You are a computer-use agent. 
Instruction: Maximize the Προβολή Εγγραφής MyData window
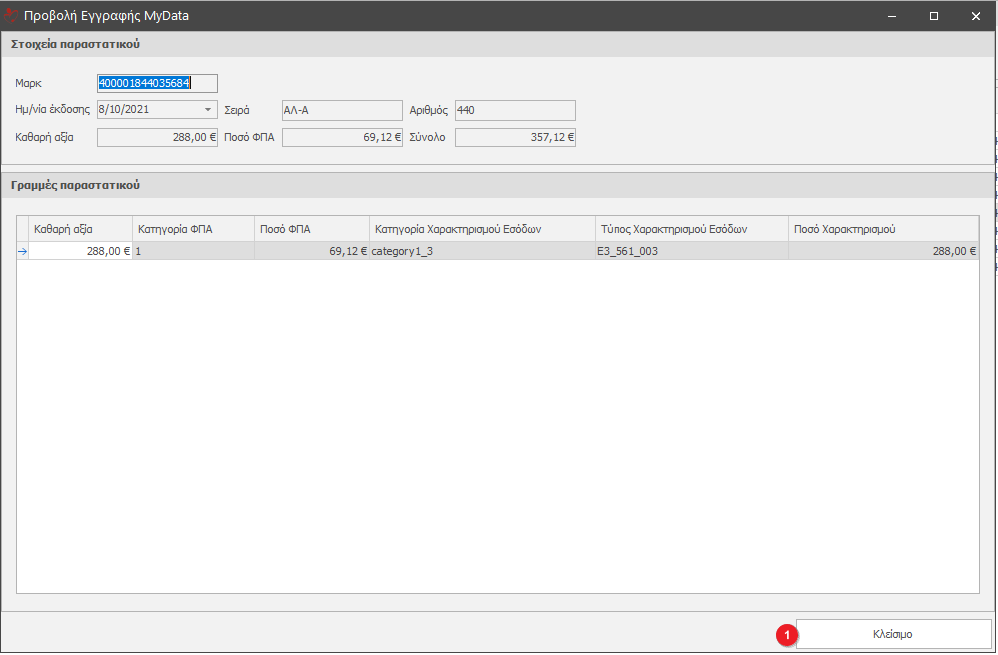click(x=933, y=16)
